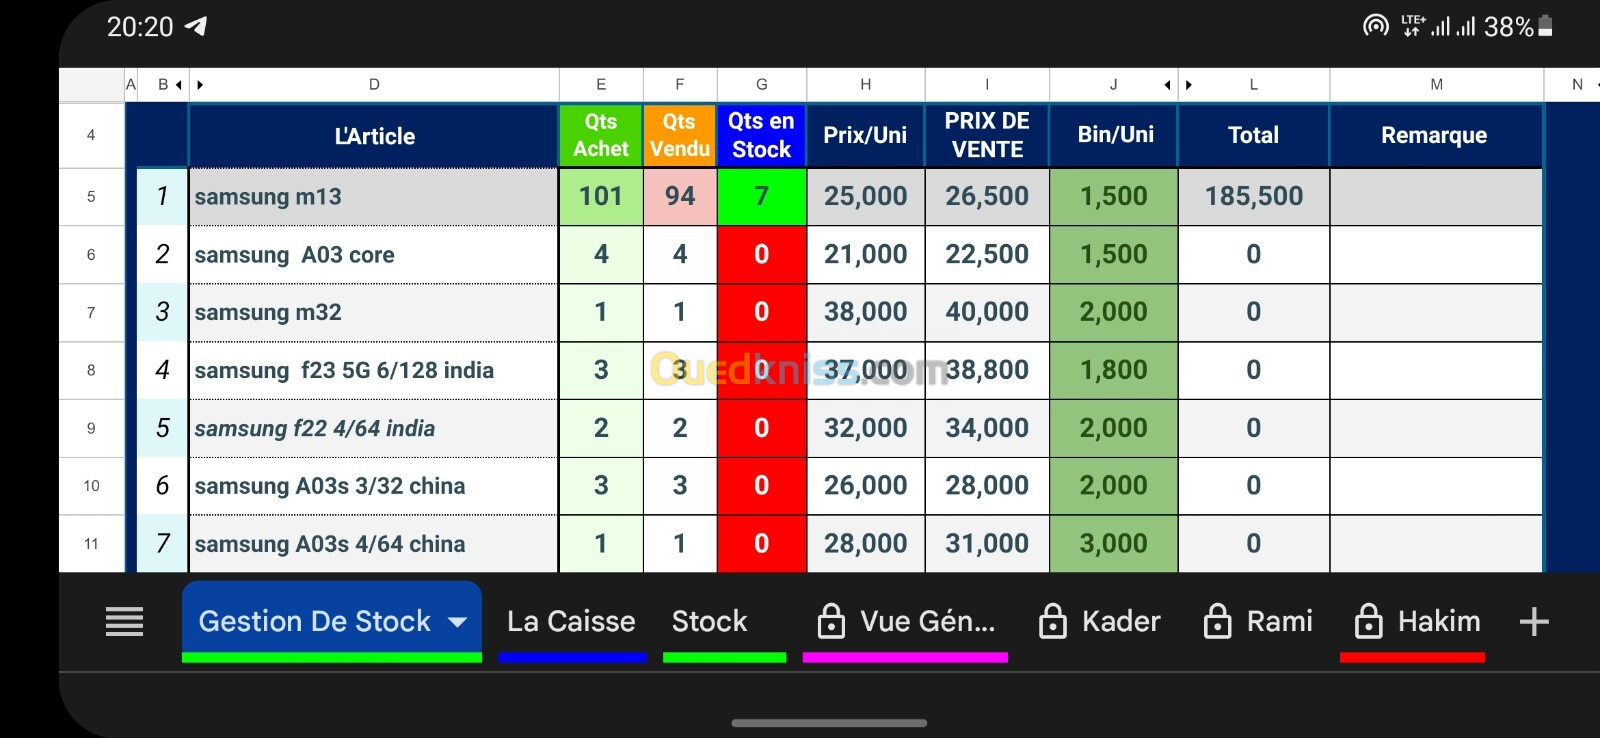Tap the battery icon in status bar

pos(1546,26)
